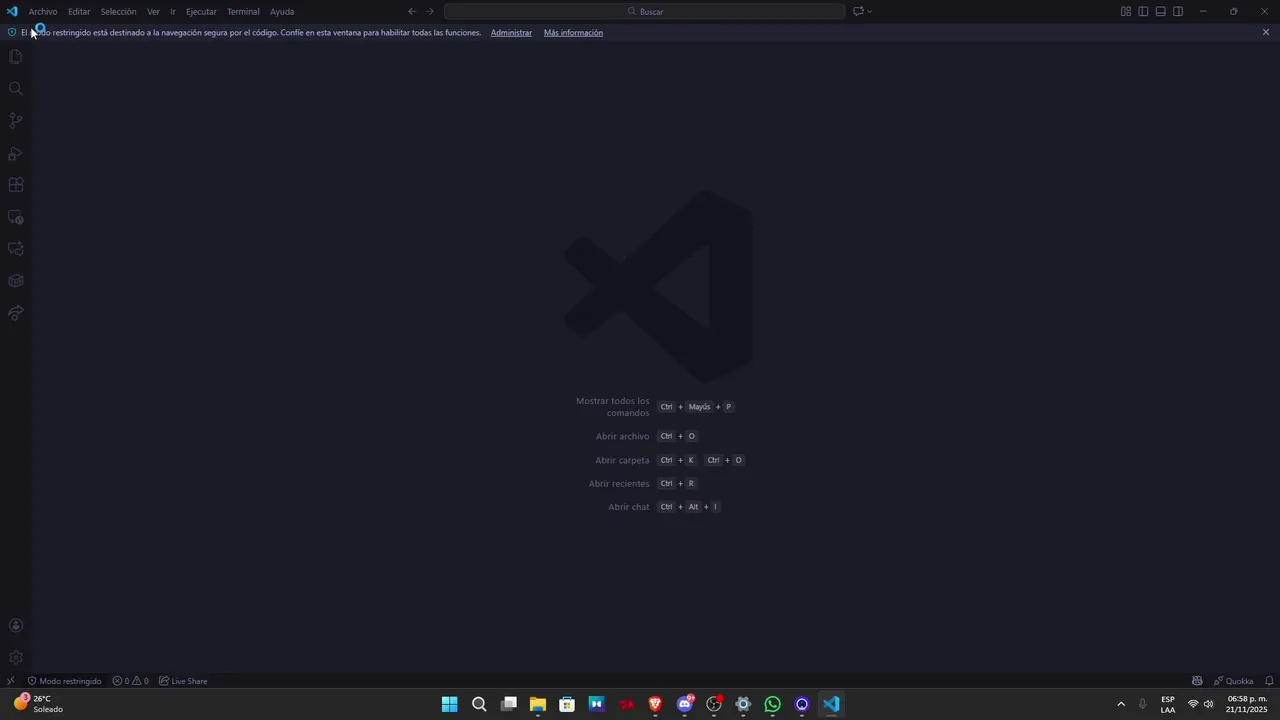Click the Buscar command center field
1280x720 pixels.
[645, 12]
